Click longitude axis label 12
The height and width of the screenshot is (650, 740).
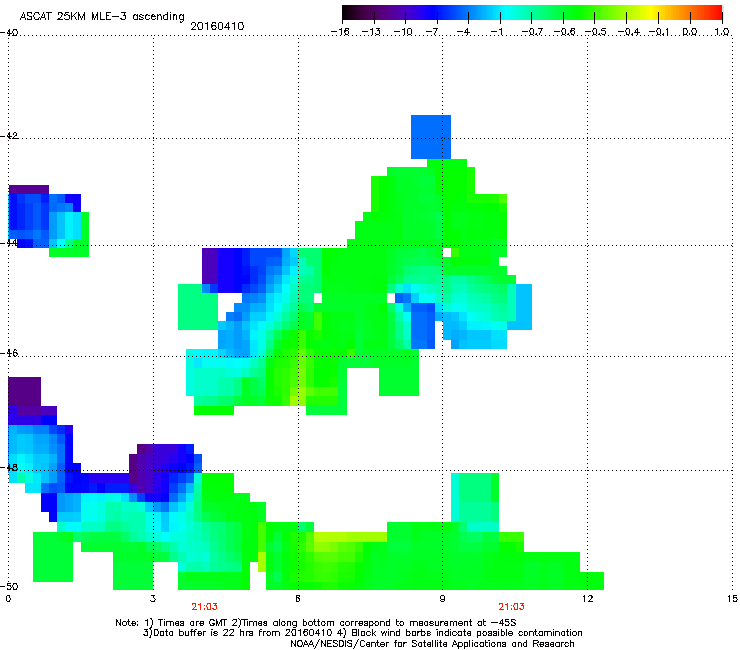pos(587,599)
